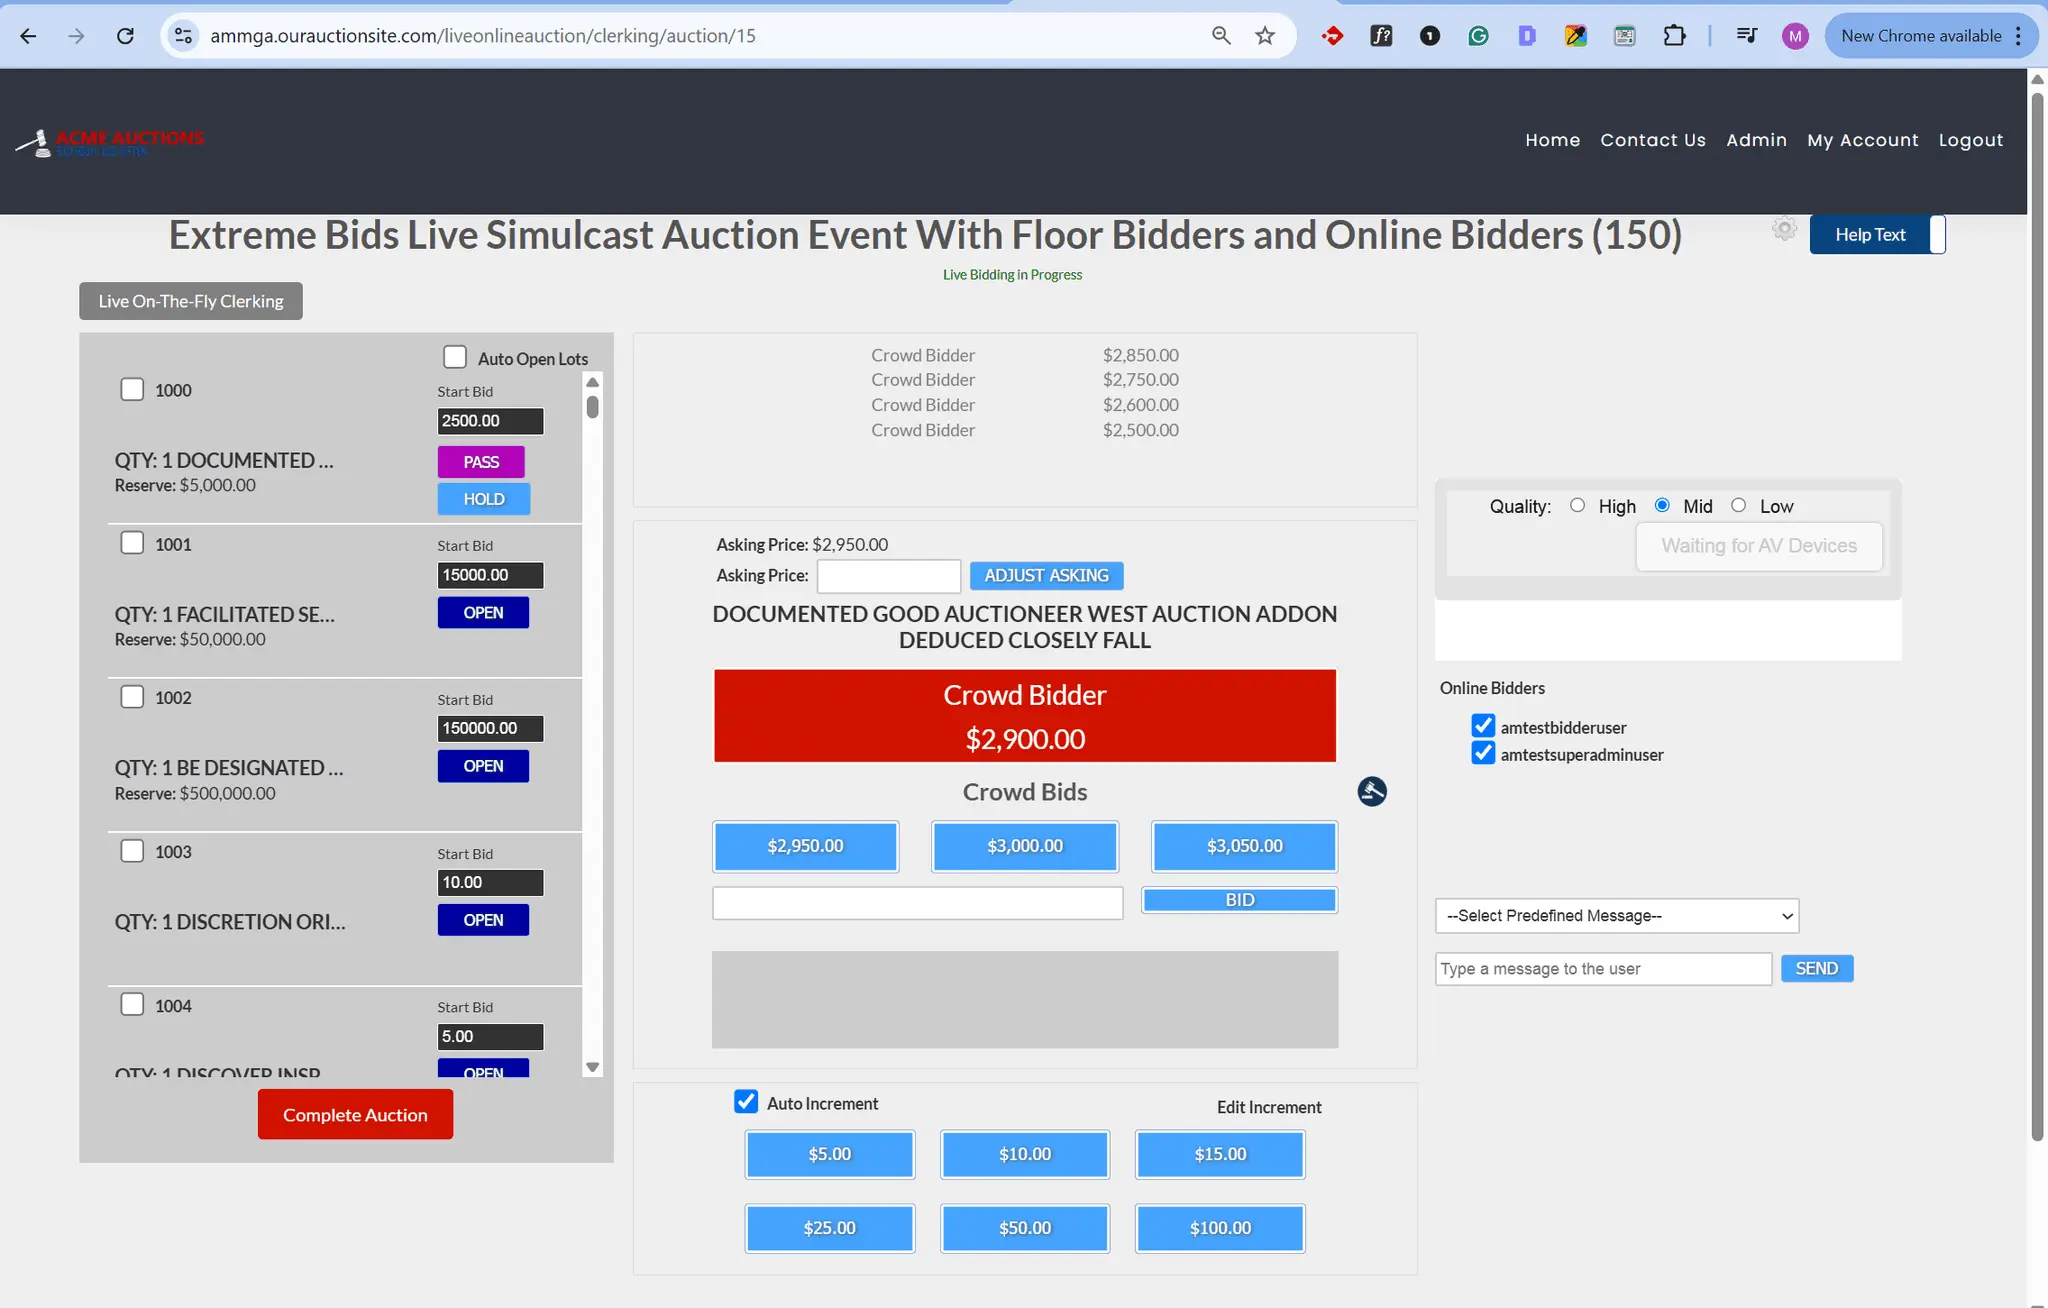Put lot 1000 on HOLD
This screenshot has height=1308, width=2048.
tap(484, 499)
